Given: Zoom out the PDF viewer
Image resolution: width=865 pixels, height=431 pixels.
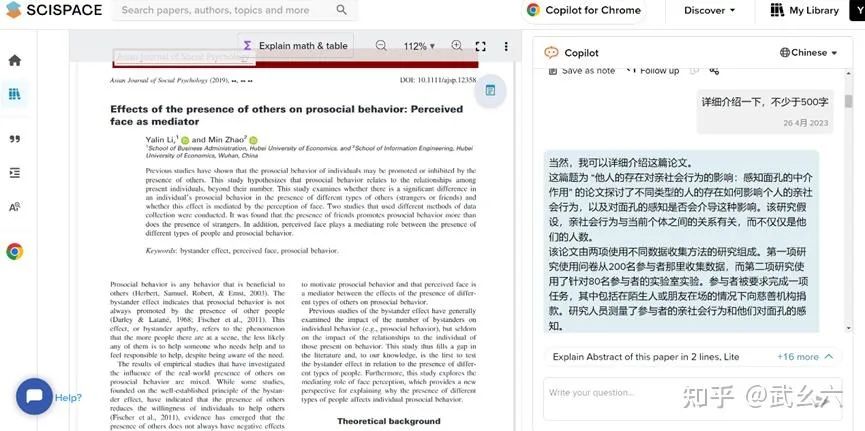Looking at the screenshot, I should [x=381, y=46].
